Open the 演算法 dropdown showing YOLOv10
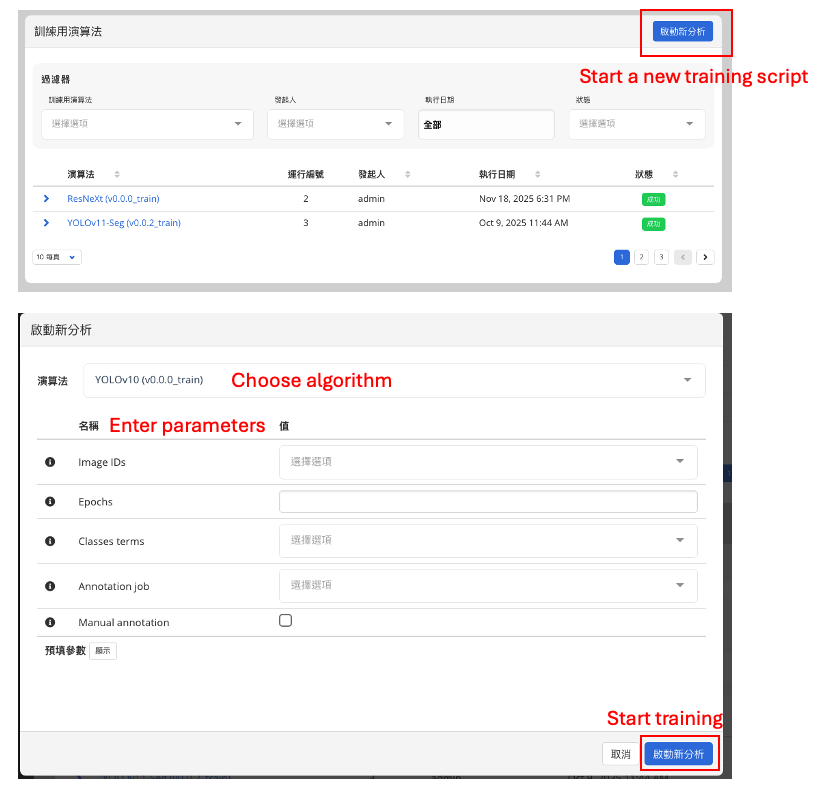This screenshot has height=795, width=819. pos(394,380)
